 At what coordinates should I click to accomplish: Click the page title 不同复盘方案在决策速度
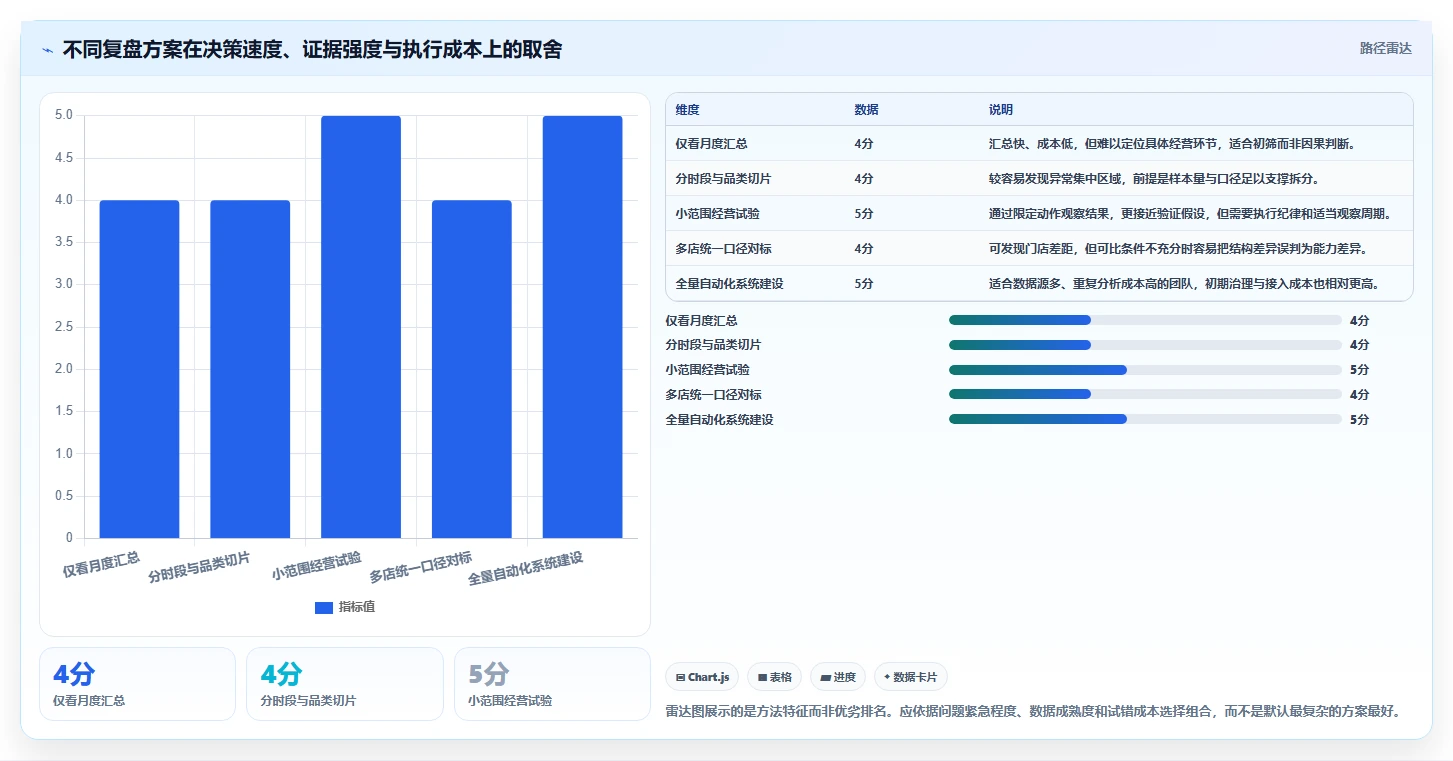(x=312, y=50)
